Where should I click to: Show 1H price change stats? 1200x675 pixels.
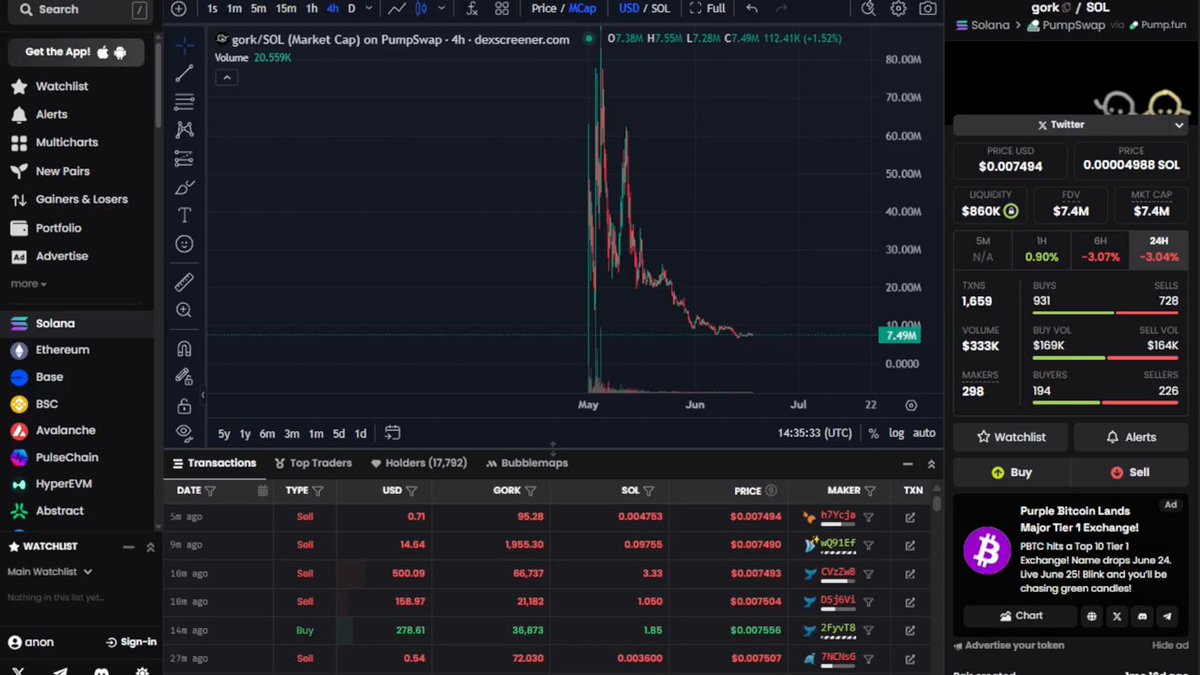tap(1041, 250)
